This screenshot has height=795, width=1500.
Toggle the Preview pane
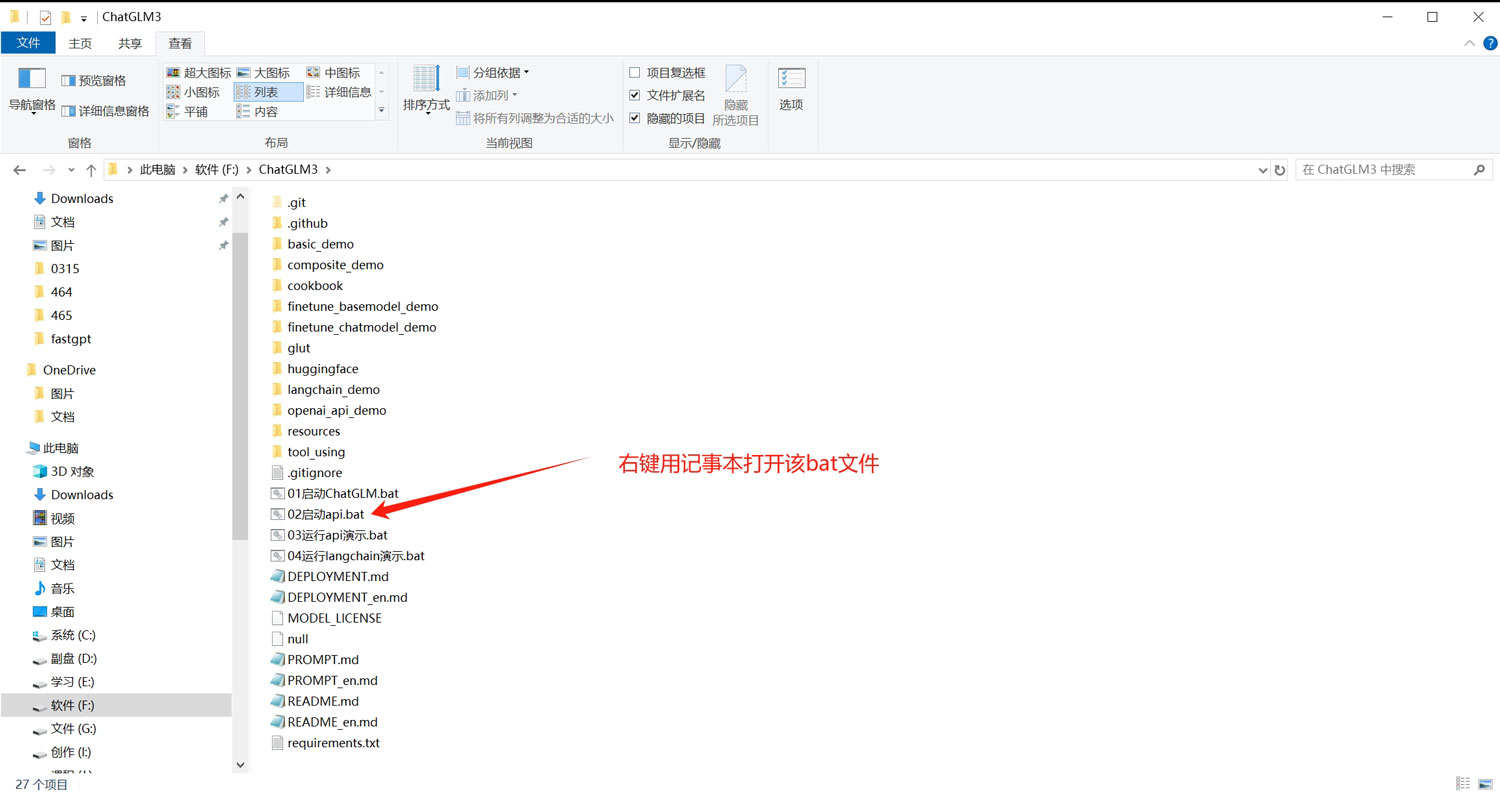tap(94, 80)
